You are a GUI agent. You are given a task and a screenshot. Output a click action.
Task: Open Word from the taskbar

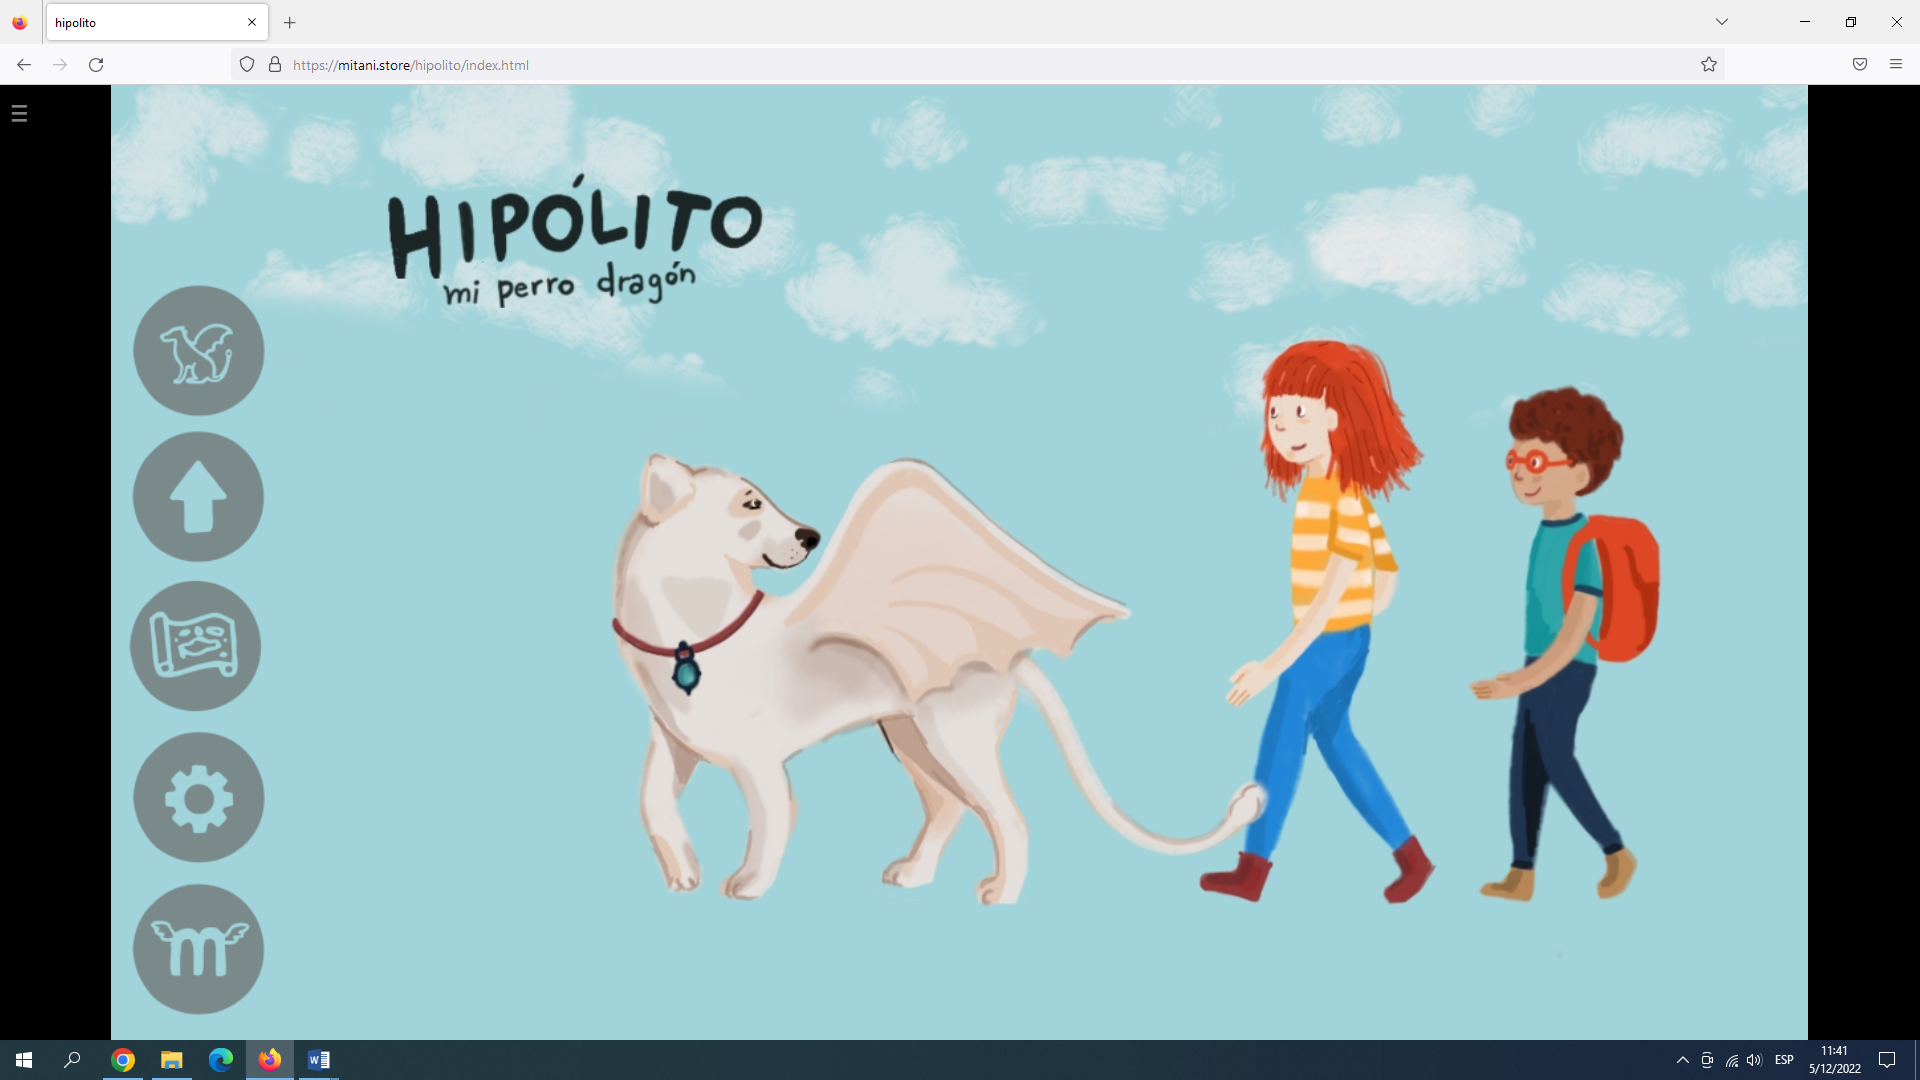[319, 1060]
